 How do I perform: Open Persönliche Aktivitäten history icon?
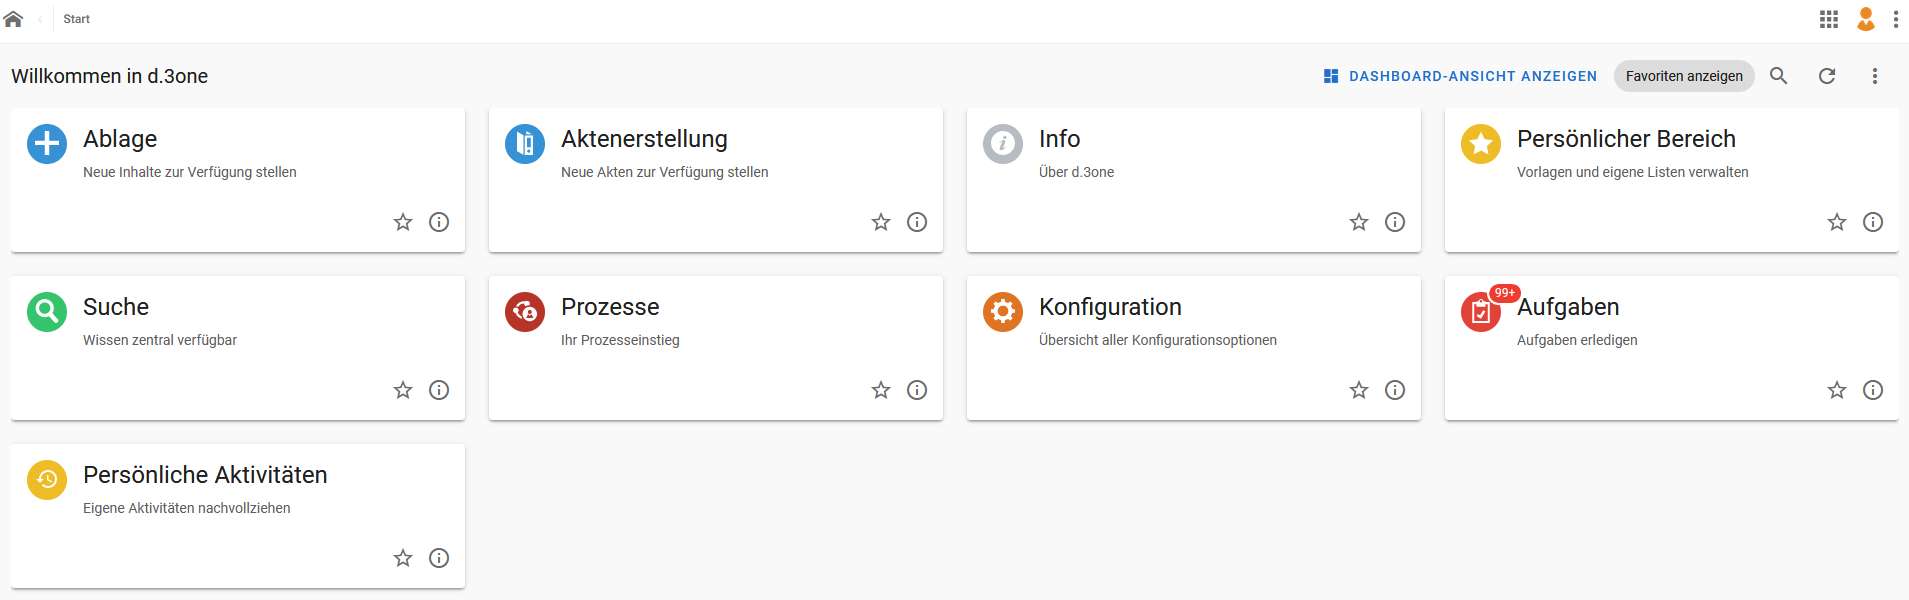click(47, 480)
